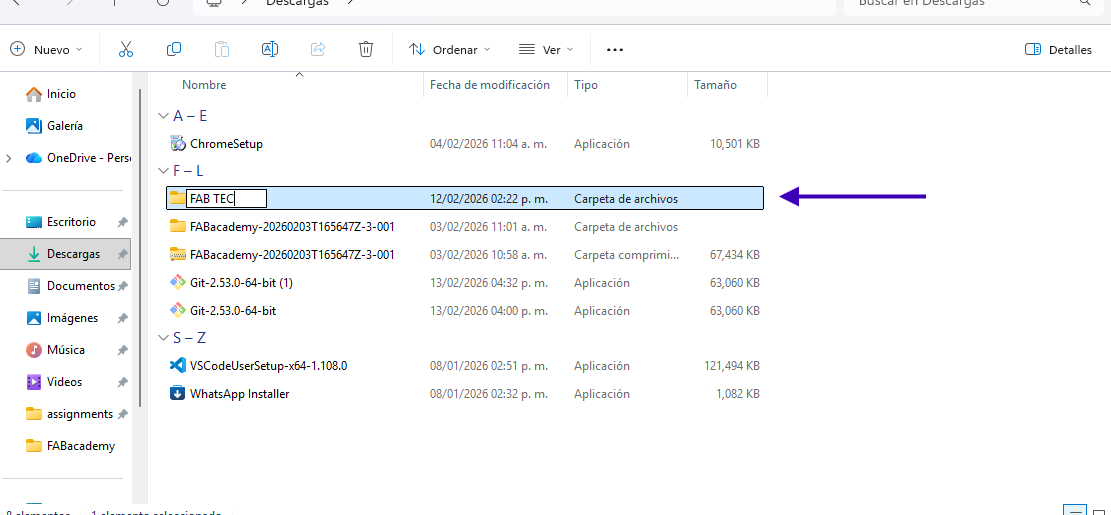
Task: Click the Share icon in toolbar
Action: (x=318, y=50)
